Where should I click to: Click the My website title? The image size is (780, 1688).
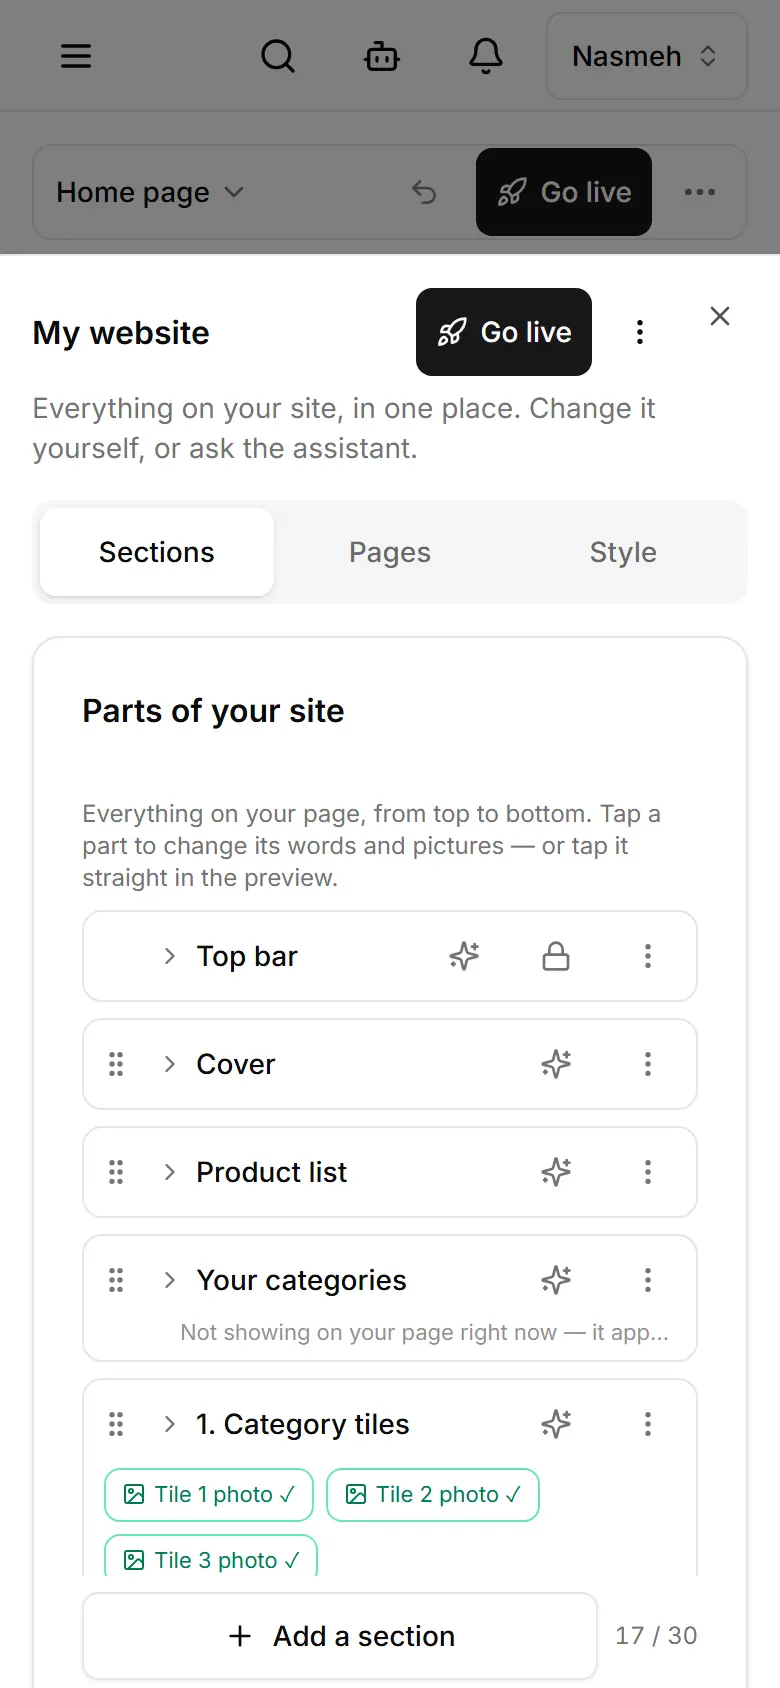pos(121,333)
